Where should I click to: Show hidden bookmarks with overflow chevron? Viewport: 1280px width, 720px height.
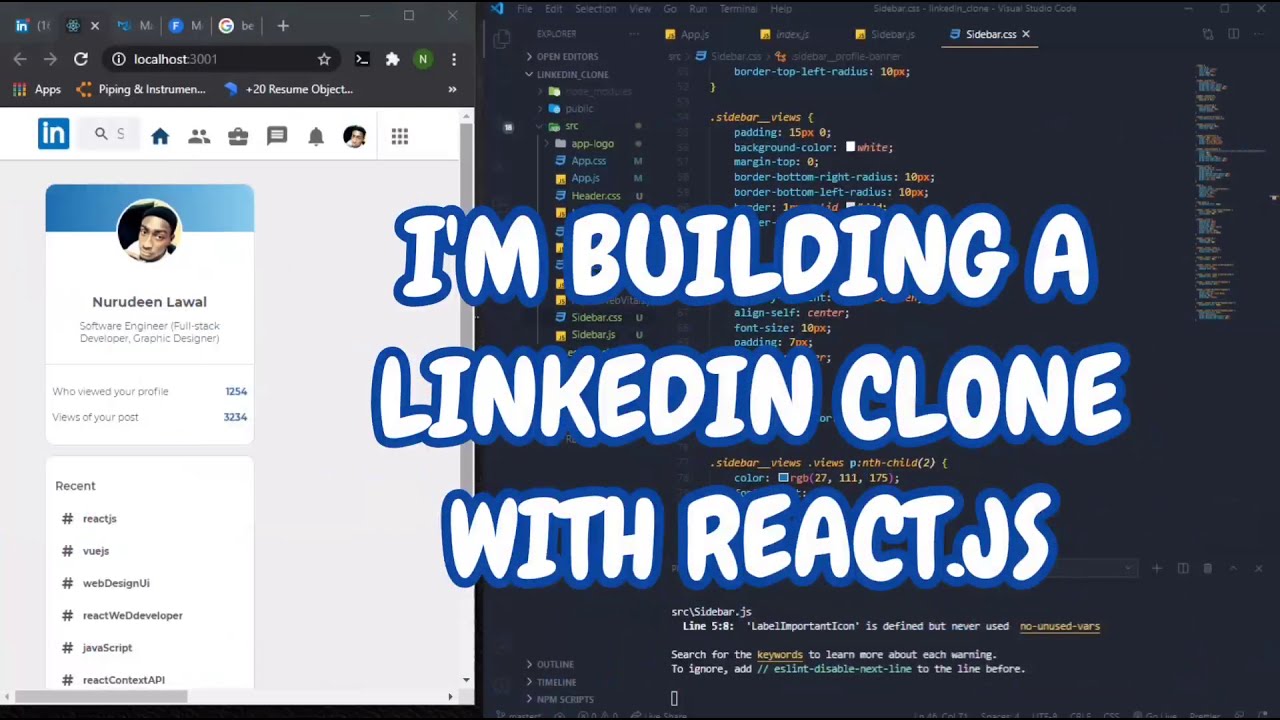coord(452,89)
